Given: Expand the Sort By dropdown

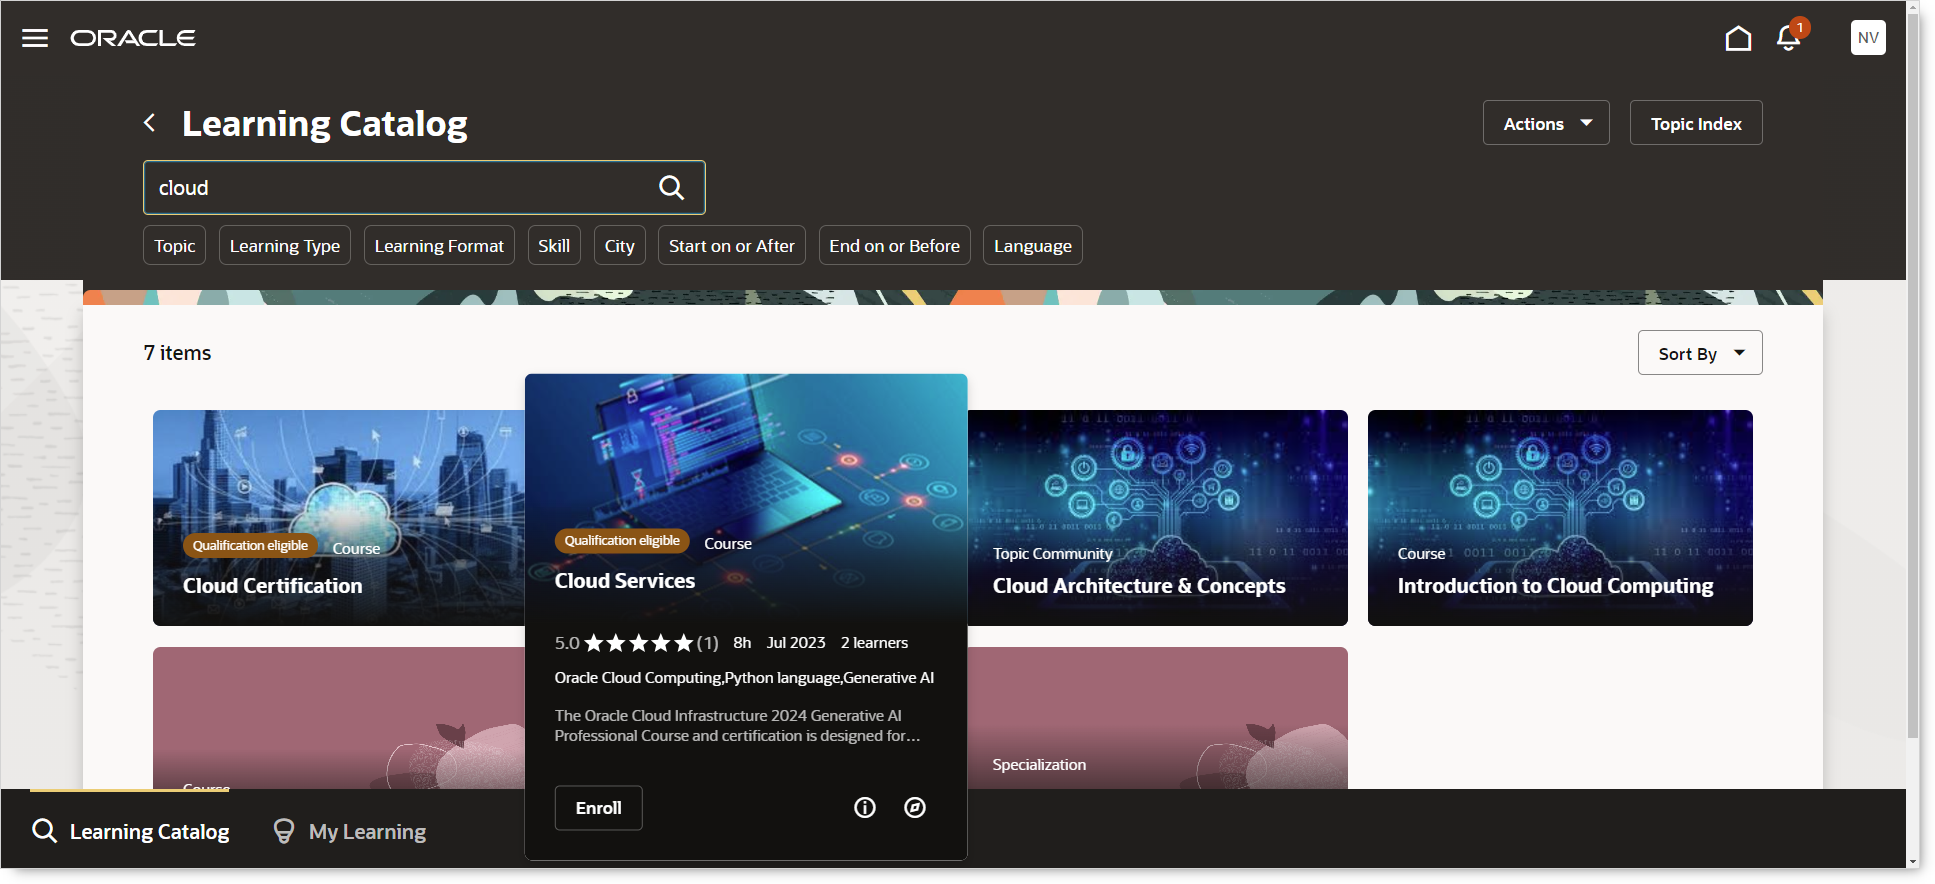Looking at the screenshot, I should point(1700,353).
